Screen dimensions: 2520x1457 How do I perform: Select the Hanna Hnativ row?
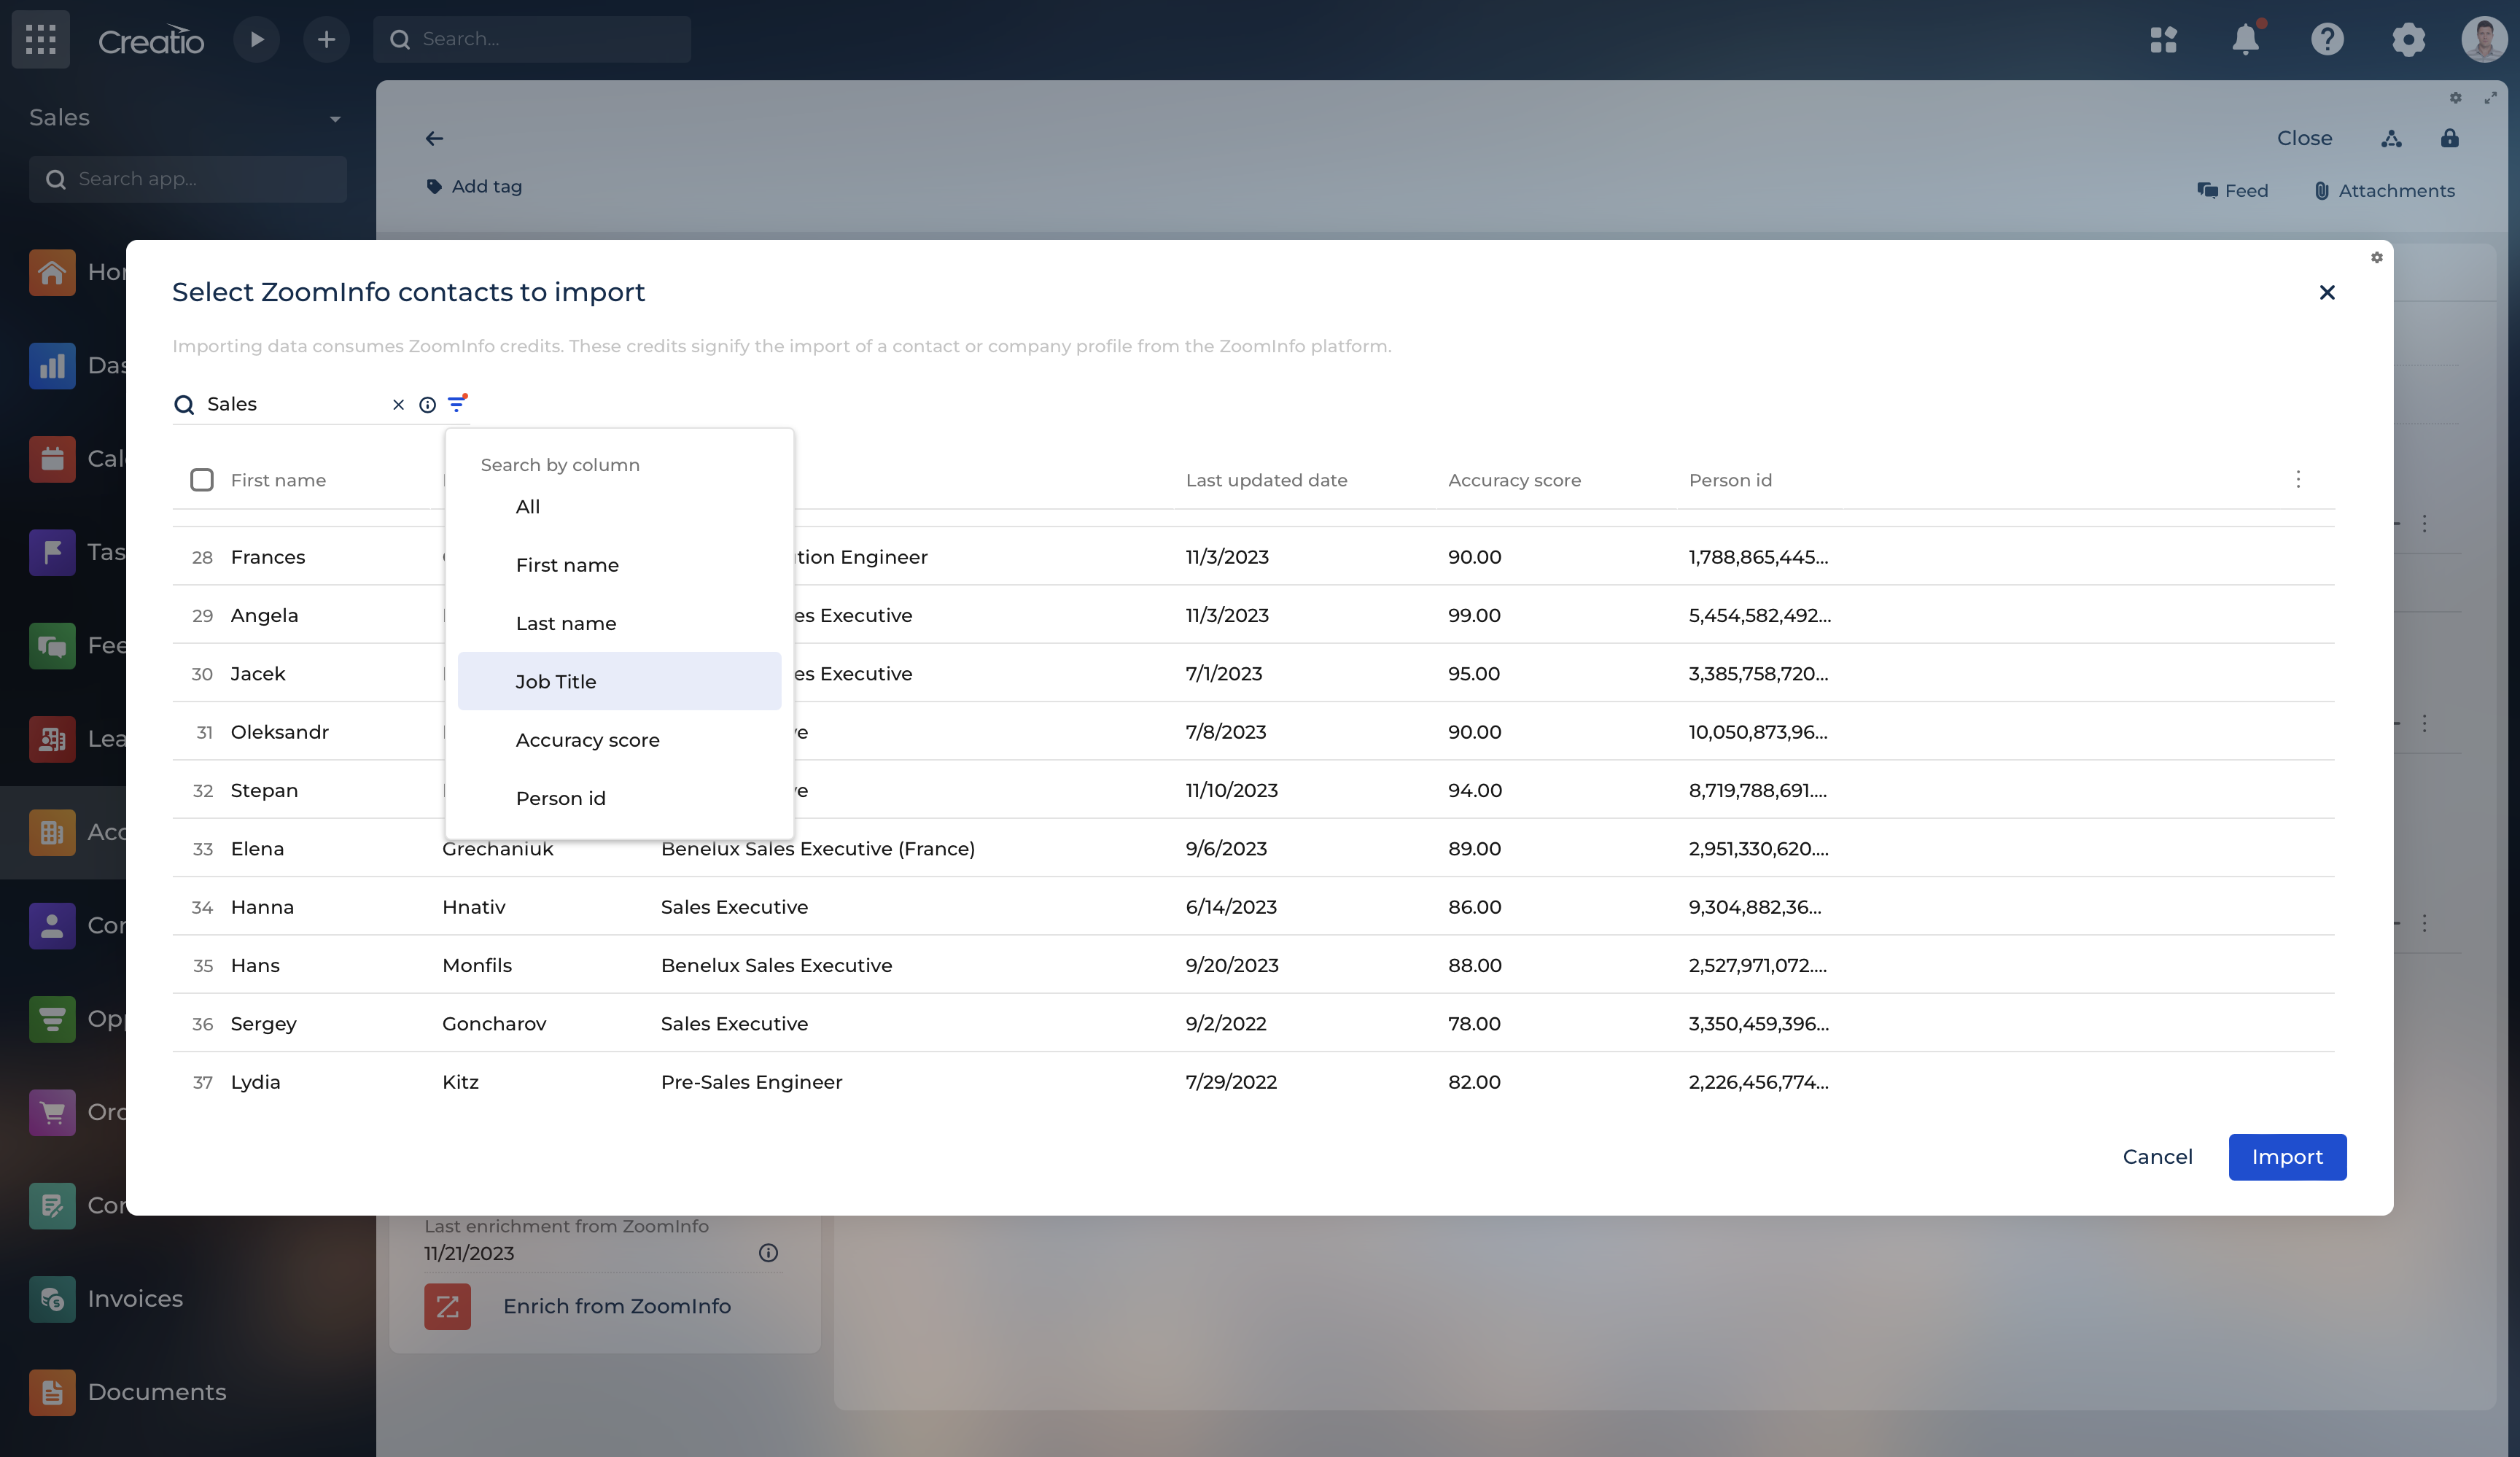point(1253,907)
